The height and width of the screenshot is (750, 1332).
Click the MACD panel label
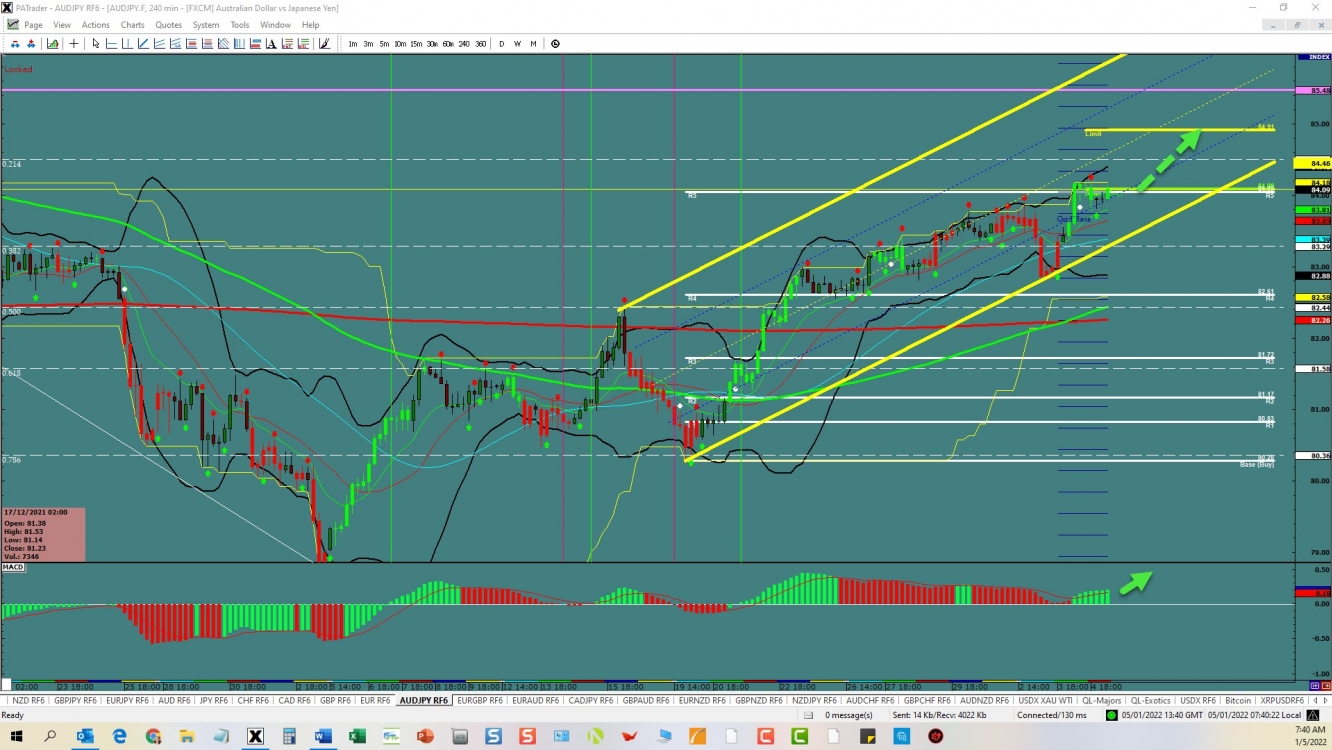pyautogui.click(x=13, y=567)
